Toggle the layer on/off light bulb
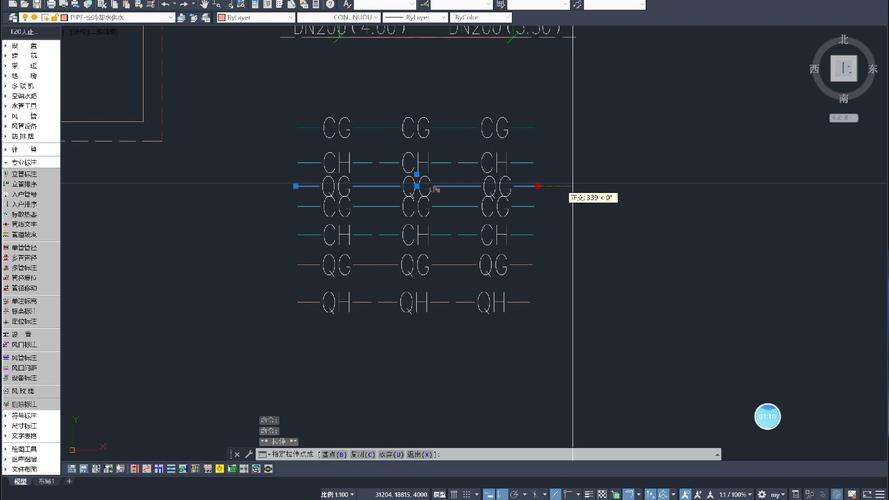The width and height of the screenshot is (889, 500). click(x=24, y=18)
